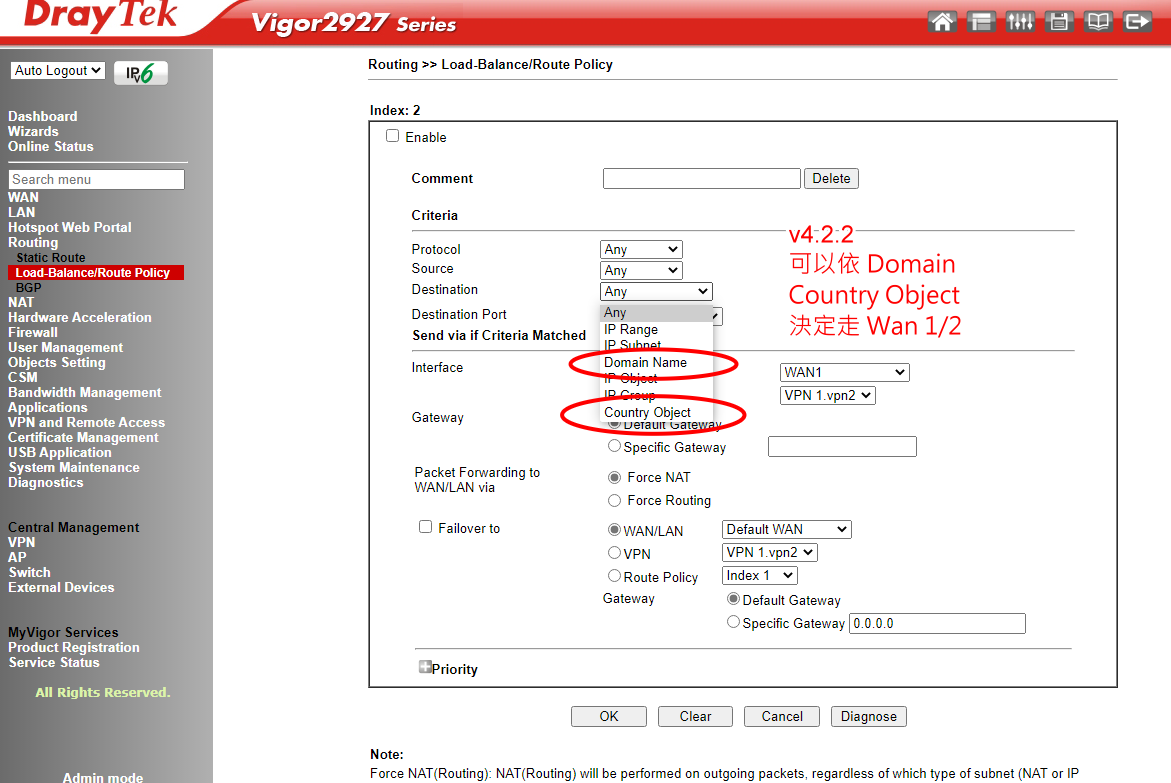Open the Protocol dropdown

click(x=641, y=249)
